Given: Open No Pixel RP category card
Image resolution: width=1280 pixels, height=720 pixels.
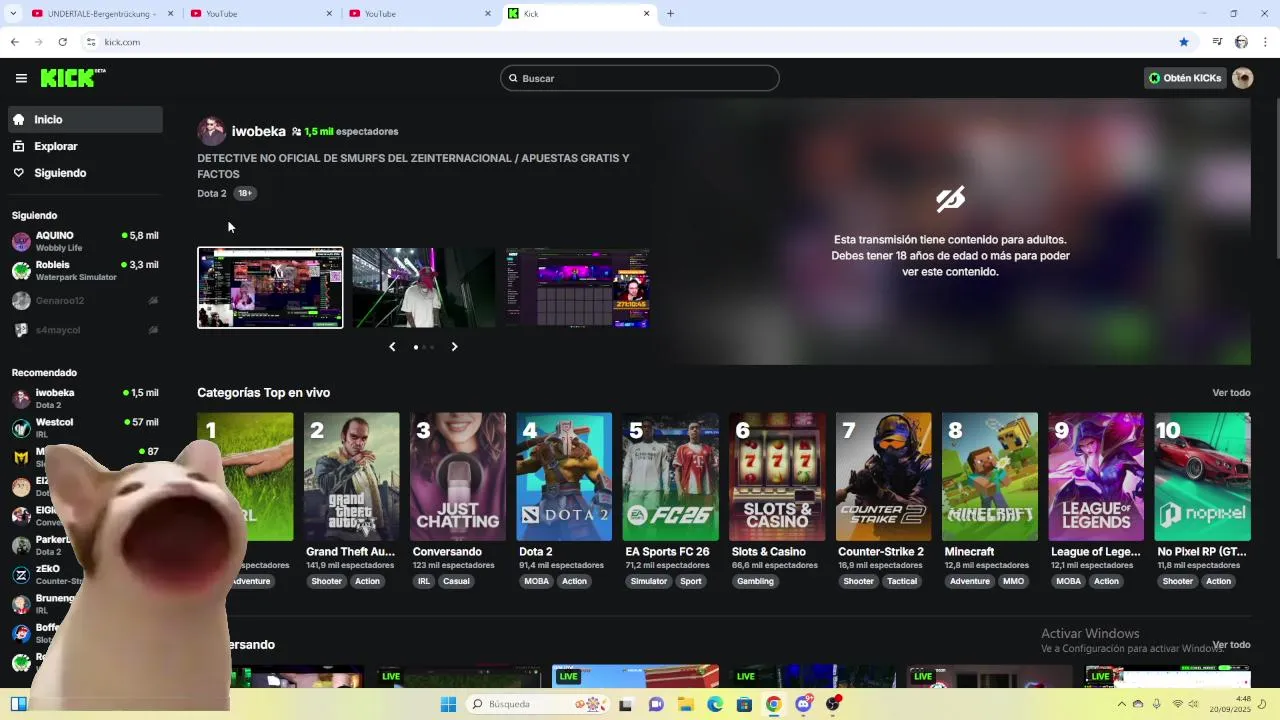Looking at the screenshot, I should pos(1202,477).
